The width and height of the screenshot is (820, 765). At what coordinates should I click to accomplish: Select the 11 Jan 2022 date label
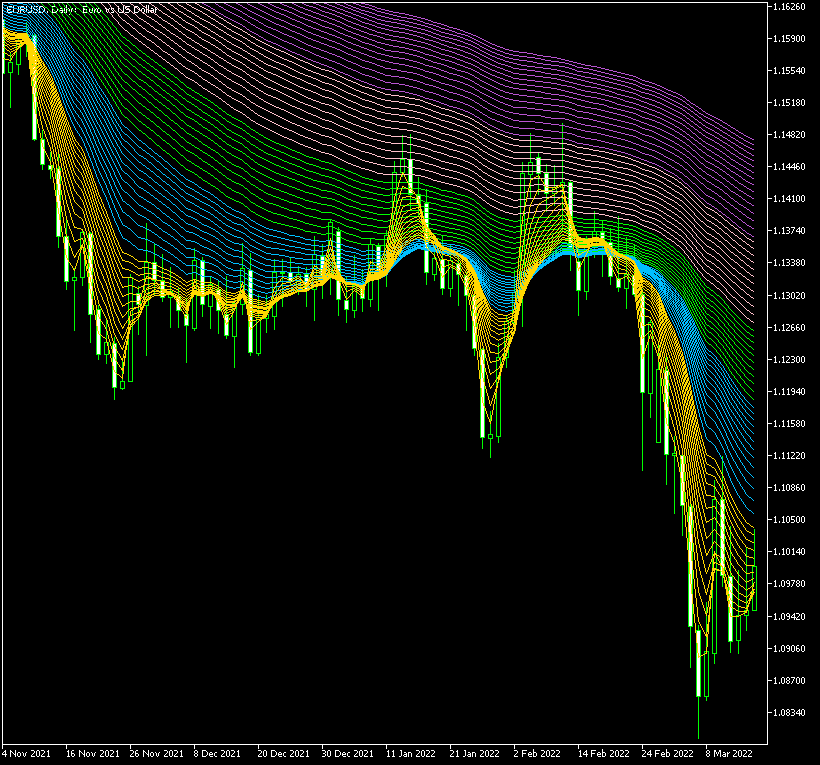point(411,754)
